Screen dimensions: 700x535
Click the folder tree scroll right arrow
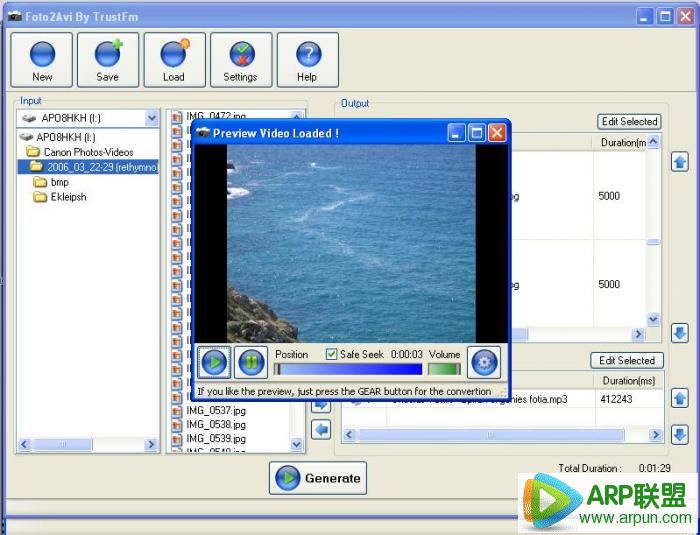click(x=151, y=444)
